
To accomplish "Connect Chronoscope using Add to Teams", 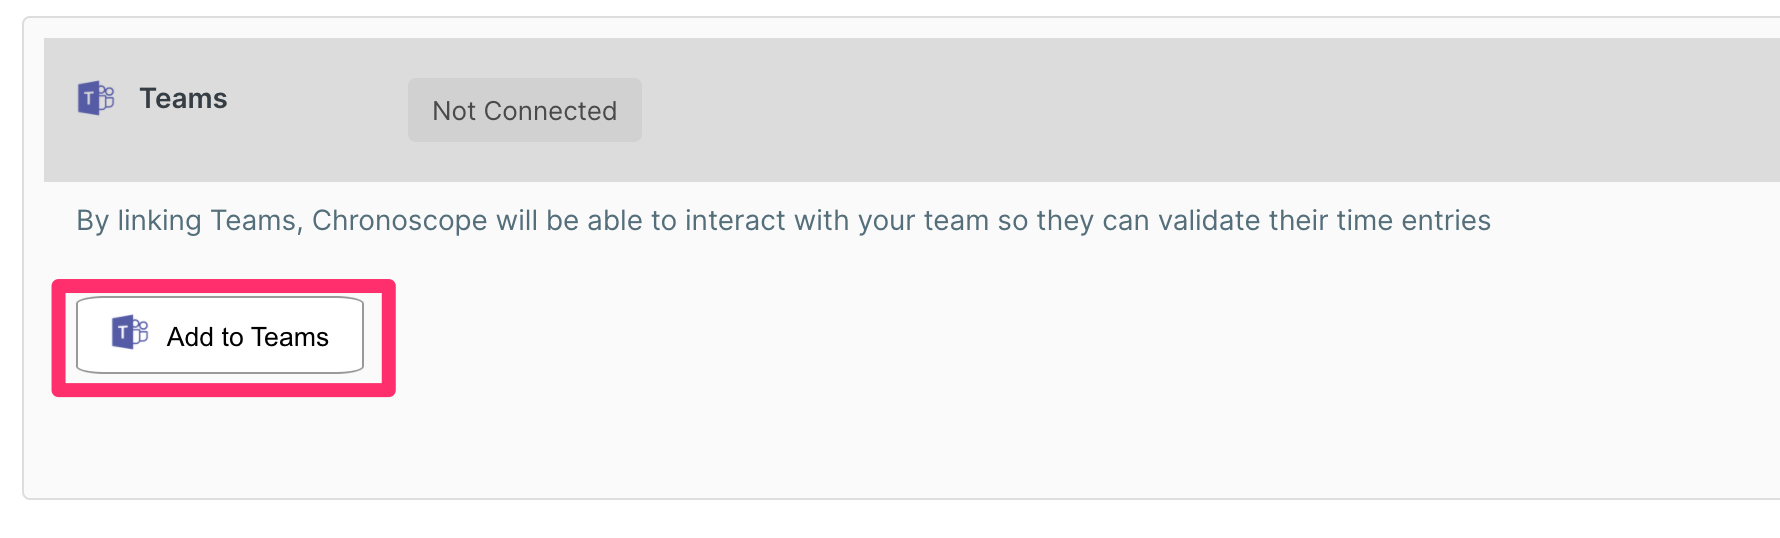I will (220, 335).
